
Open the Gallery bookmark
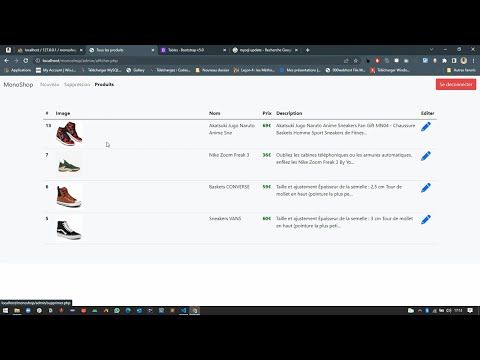point(135,70)
